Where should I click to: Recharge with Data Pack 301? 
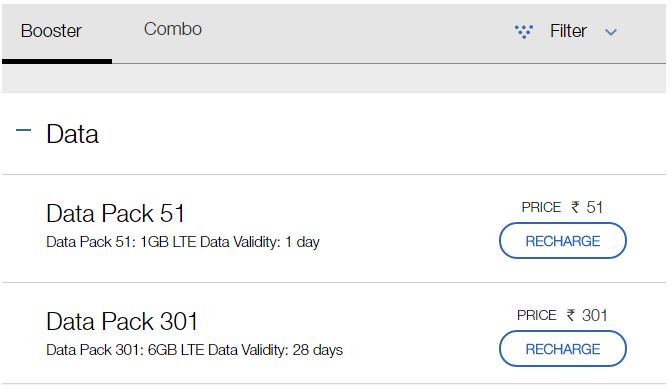(563, 349)
